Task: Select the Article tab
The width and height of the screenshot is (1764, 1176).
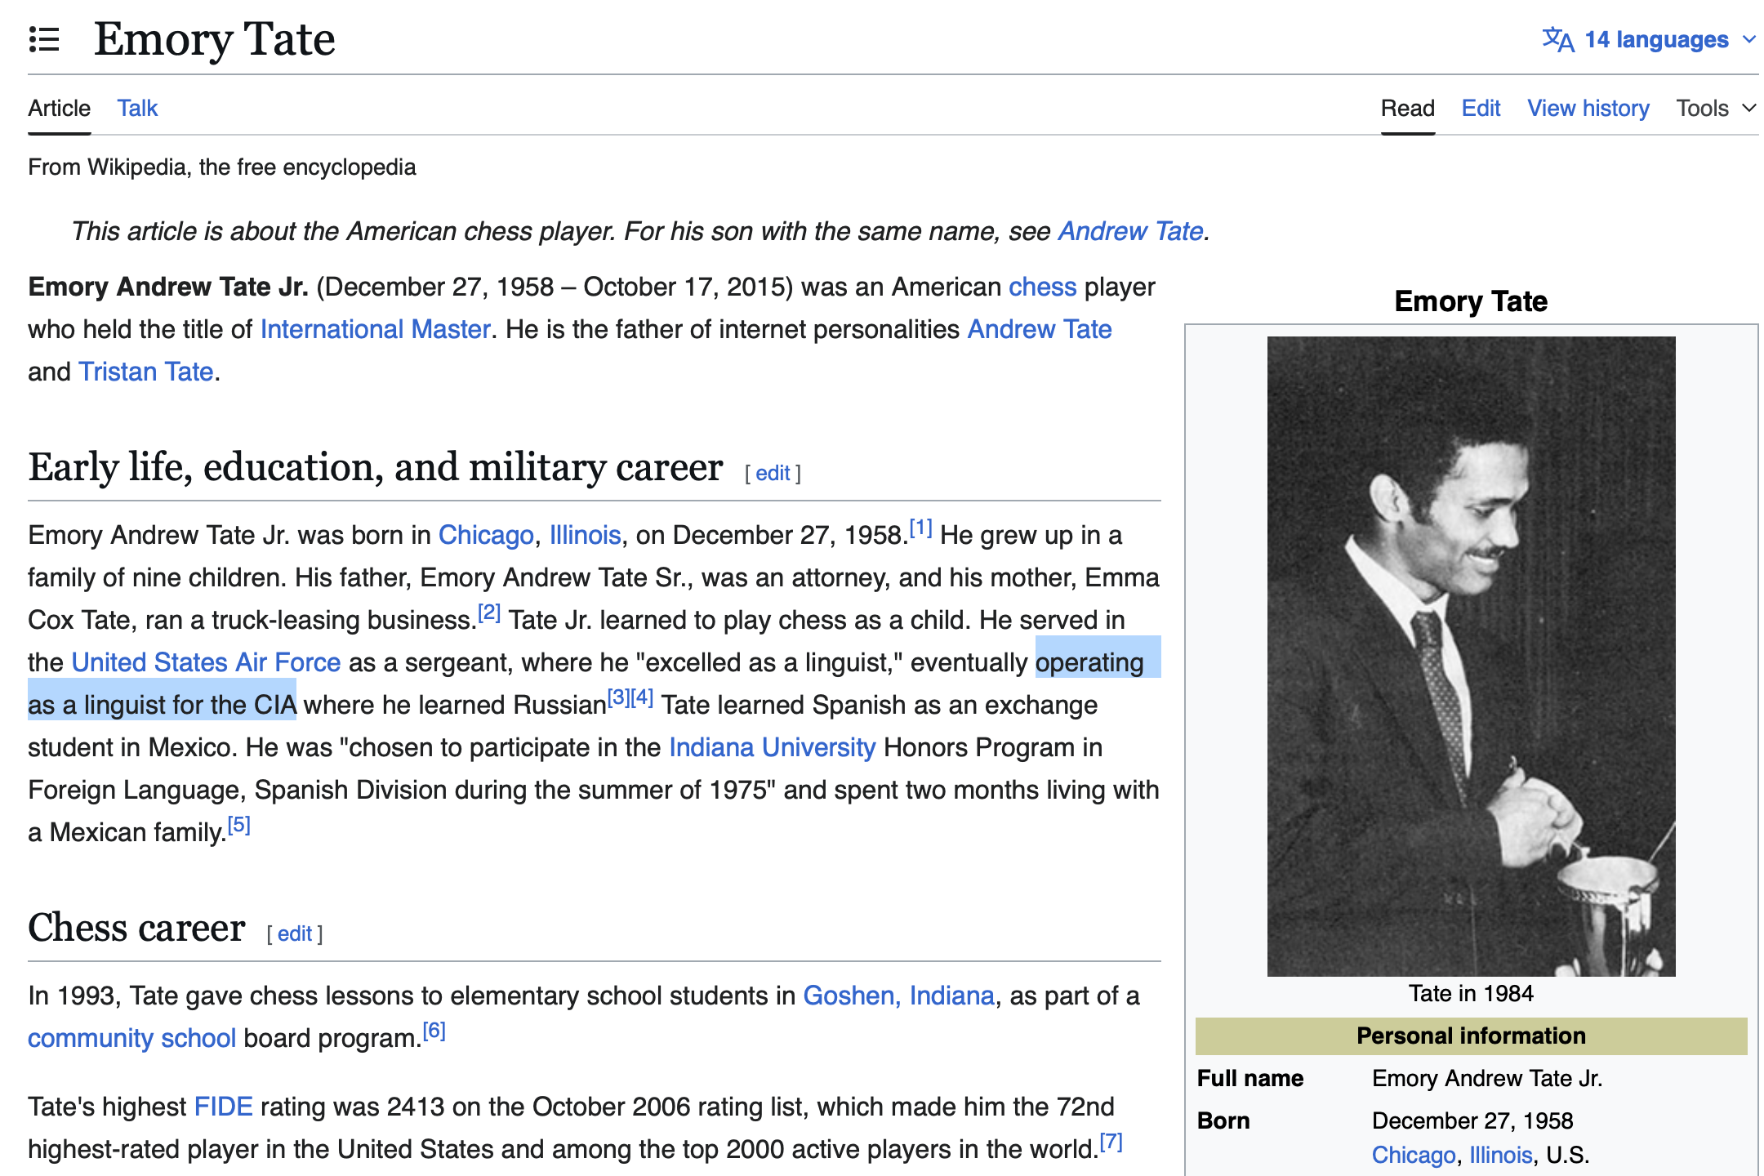Action: [x=59, y=108]
